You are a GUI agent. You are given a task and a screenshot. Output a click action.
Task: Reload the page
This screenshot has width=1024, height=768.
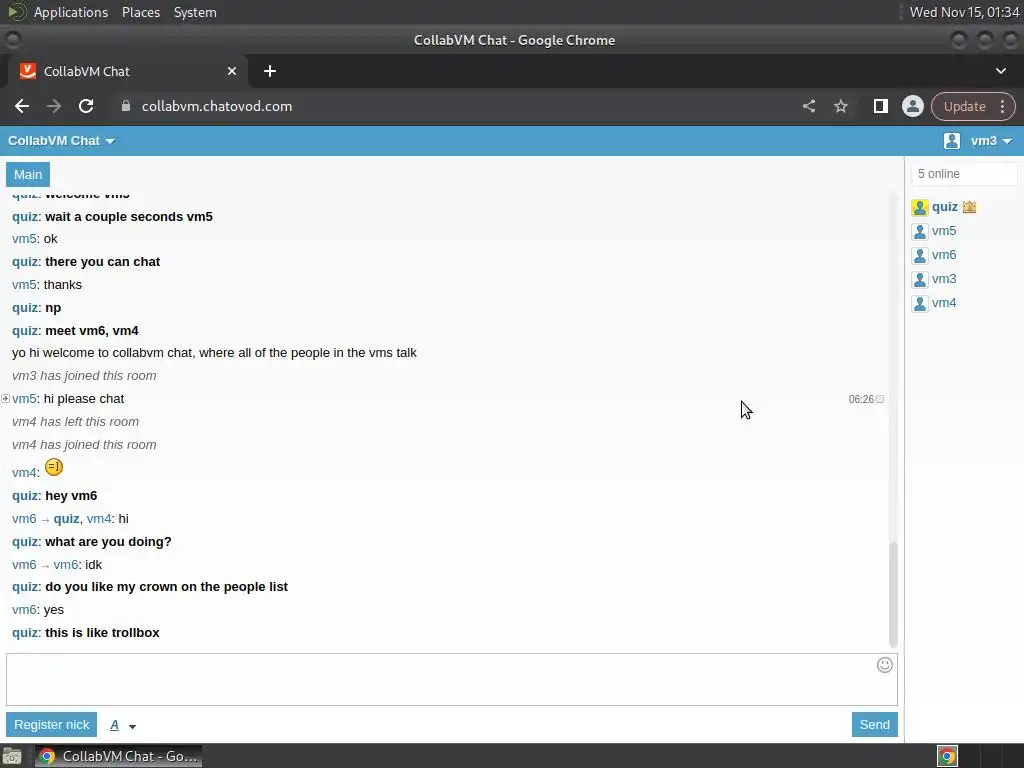(86, 106)
